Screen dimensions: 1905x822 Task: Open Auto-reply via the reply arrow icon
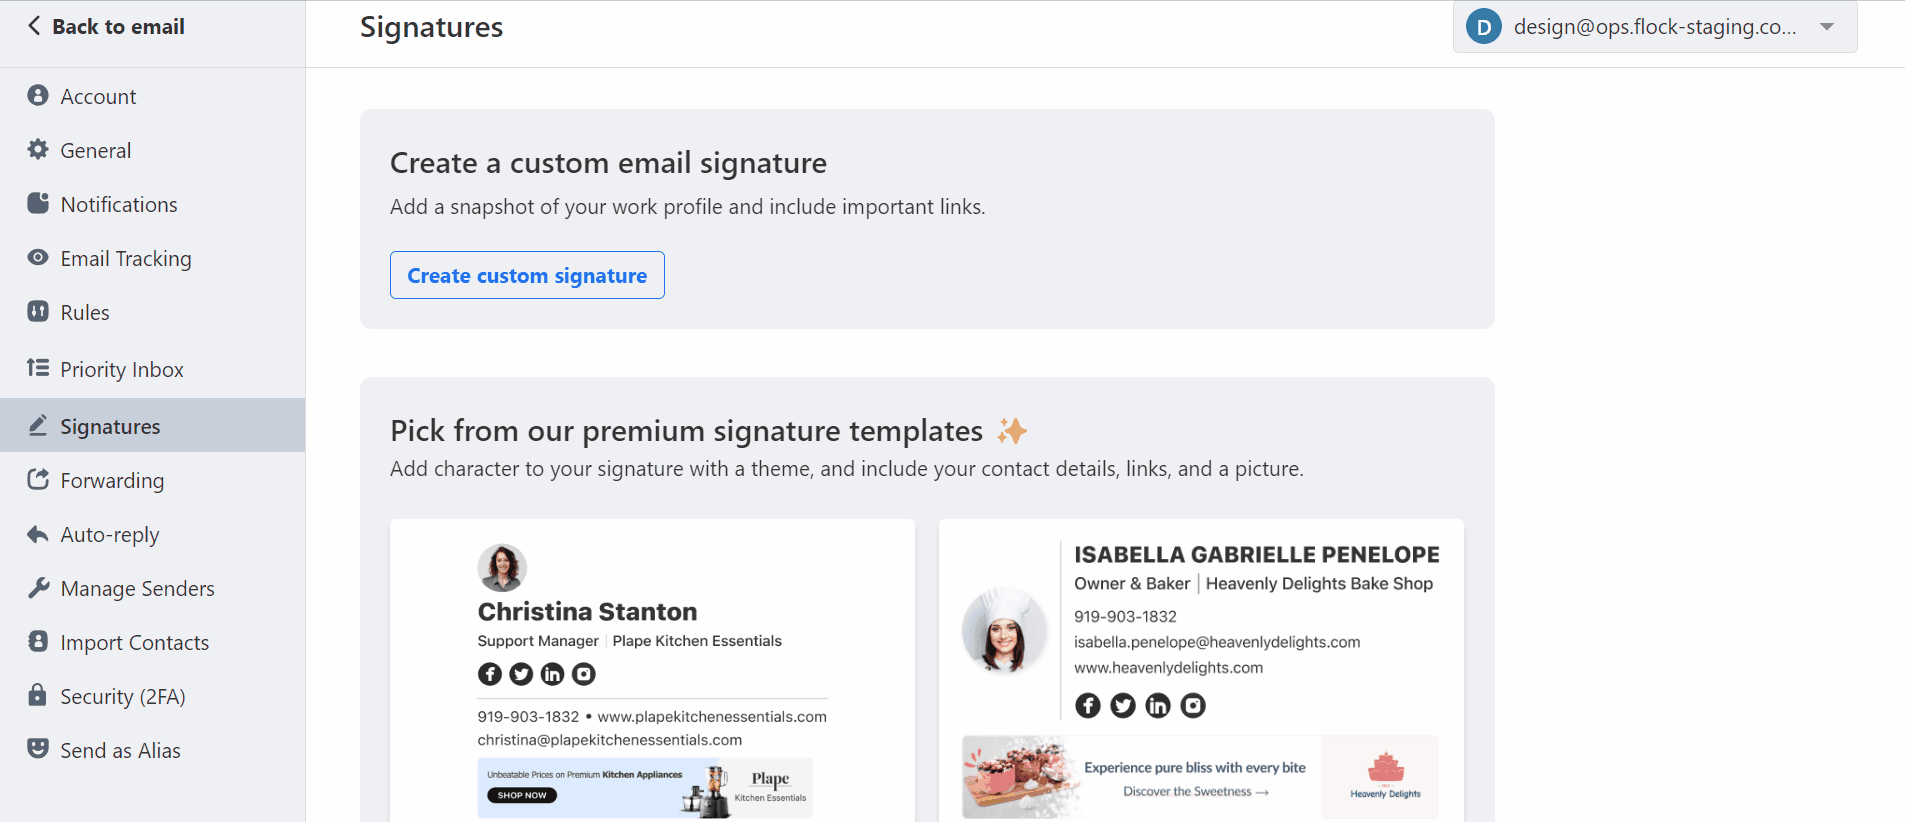[37, 534]
